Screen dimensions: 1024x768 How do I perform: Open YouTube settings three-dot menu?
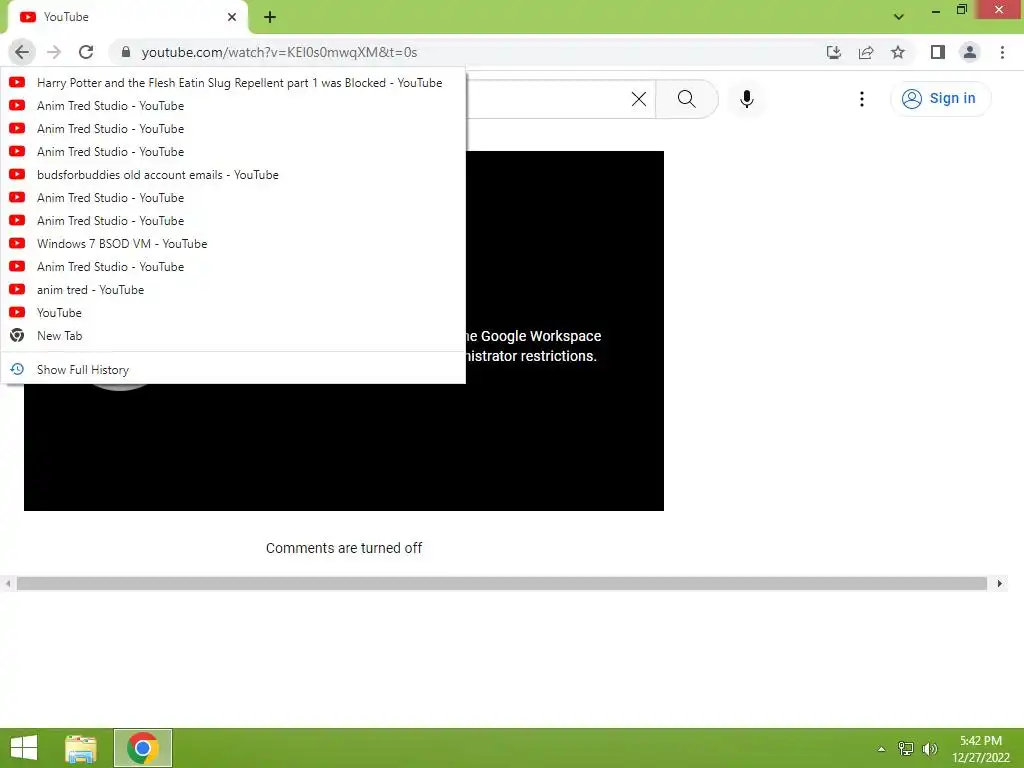[861, 99]
